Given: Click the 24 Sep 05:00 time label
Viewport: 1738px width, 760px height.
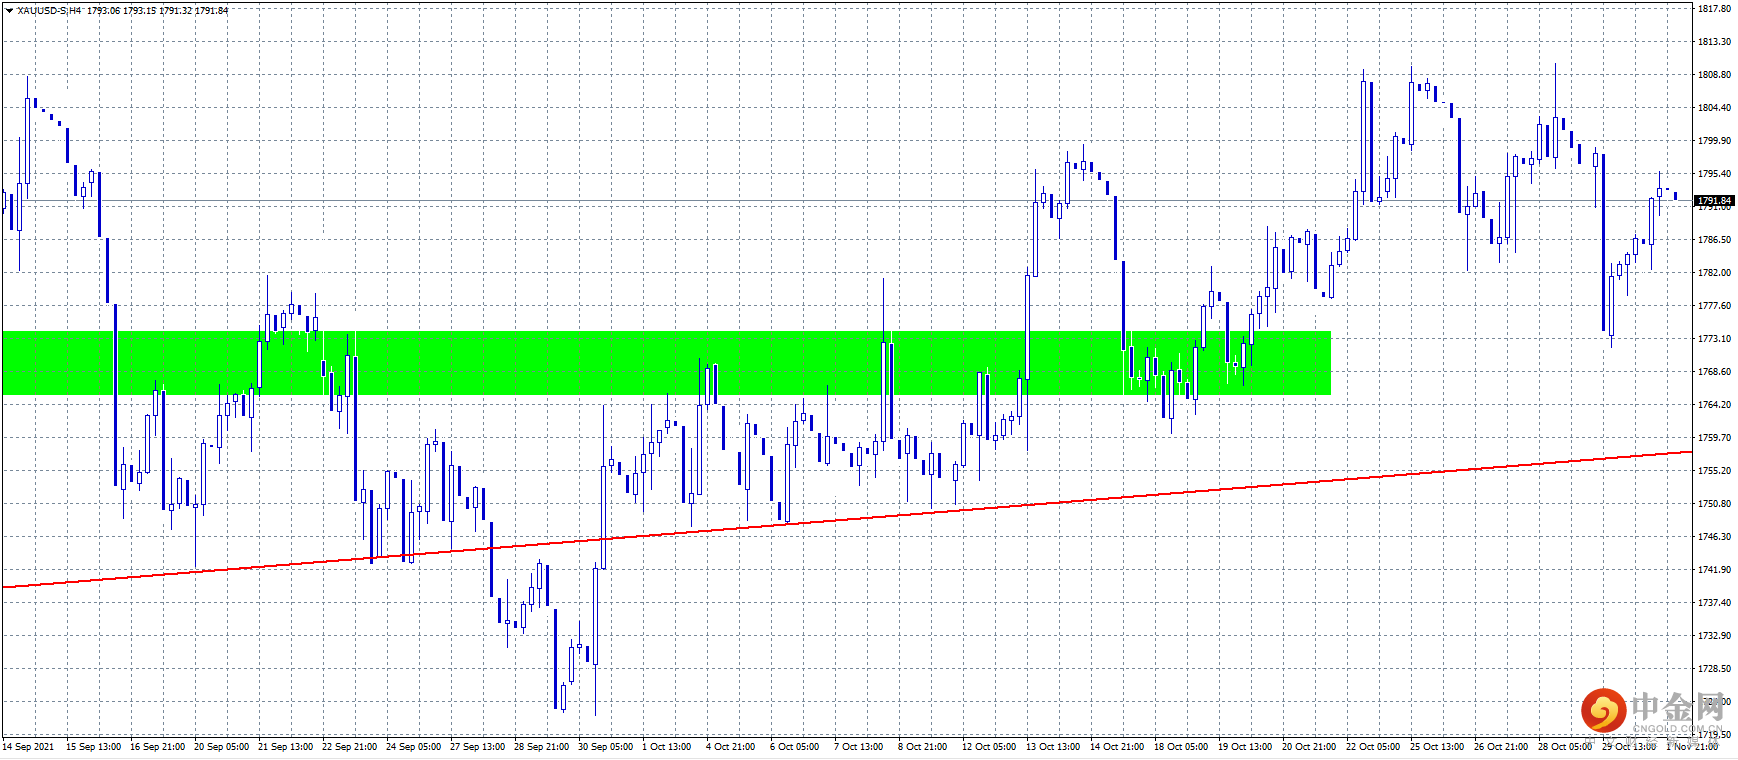Looking at the screenshot, I should pos(413,747).
